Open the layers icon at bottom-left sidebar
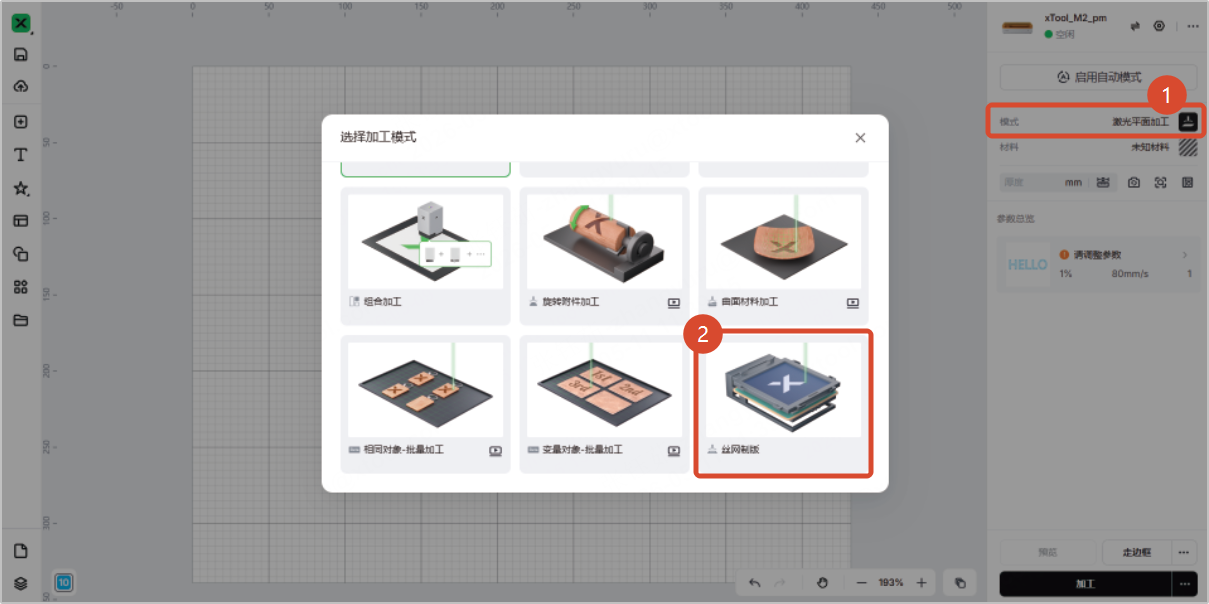The width and height of the screenshot is (1209, 604). click(x=20, y=583)
